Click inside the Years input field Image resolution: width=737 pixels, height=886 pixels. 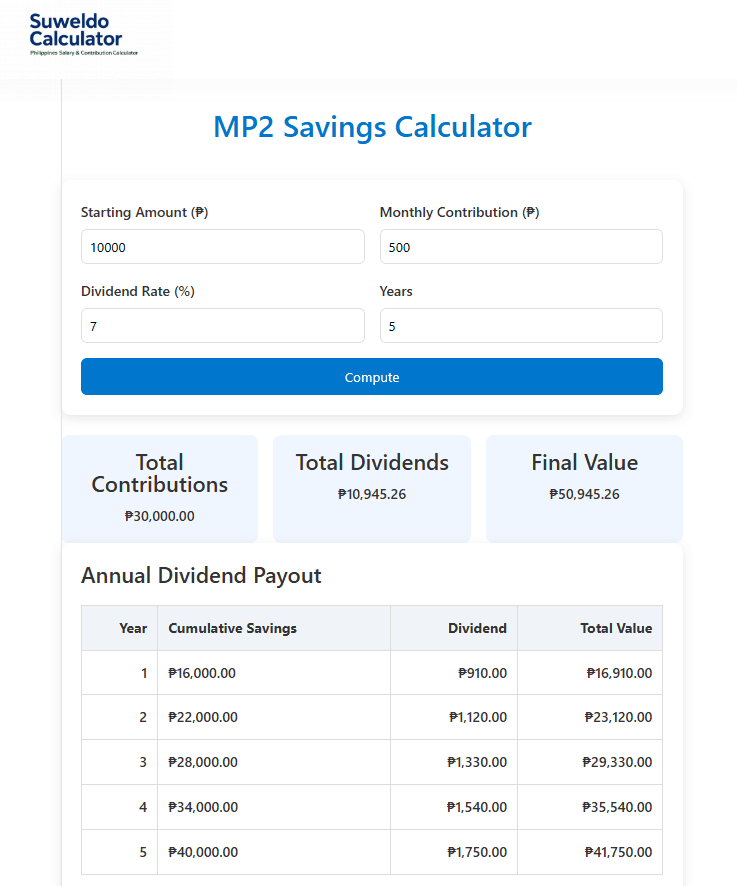tap(520, 325)
